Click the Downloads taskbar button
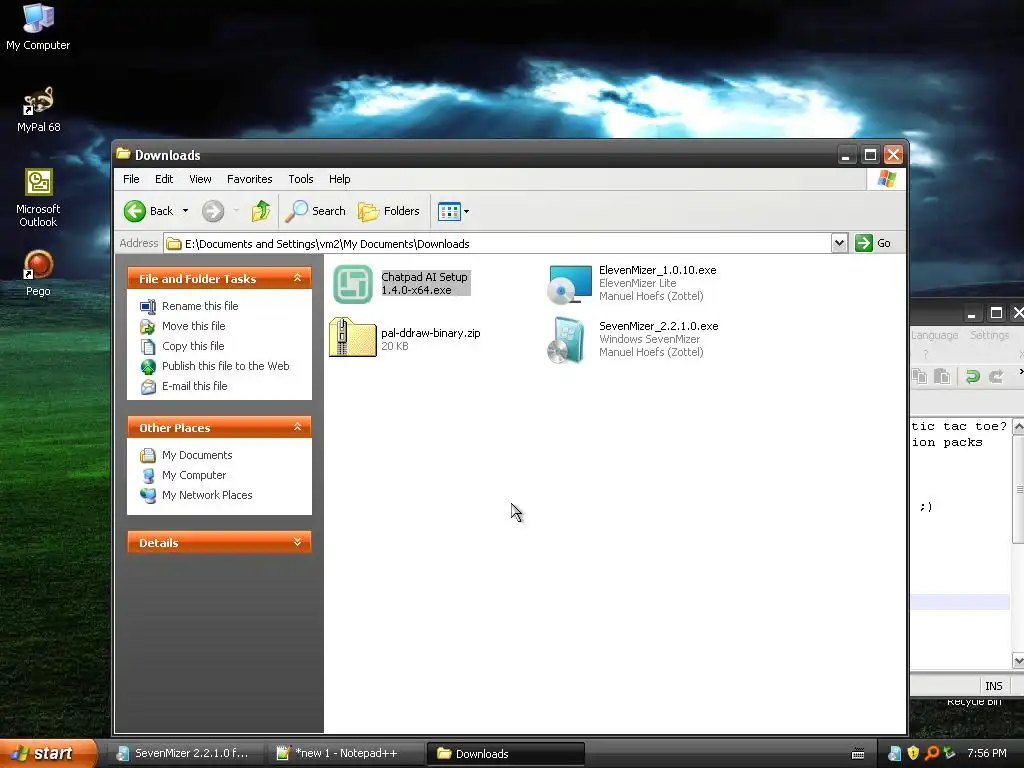This screenshot has height=768, width=1024. (506, 753)
